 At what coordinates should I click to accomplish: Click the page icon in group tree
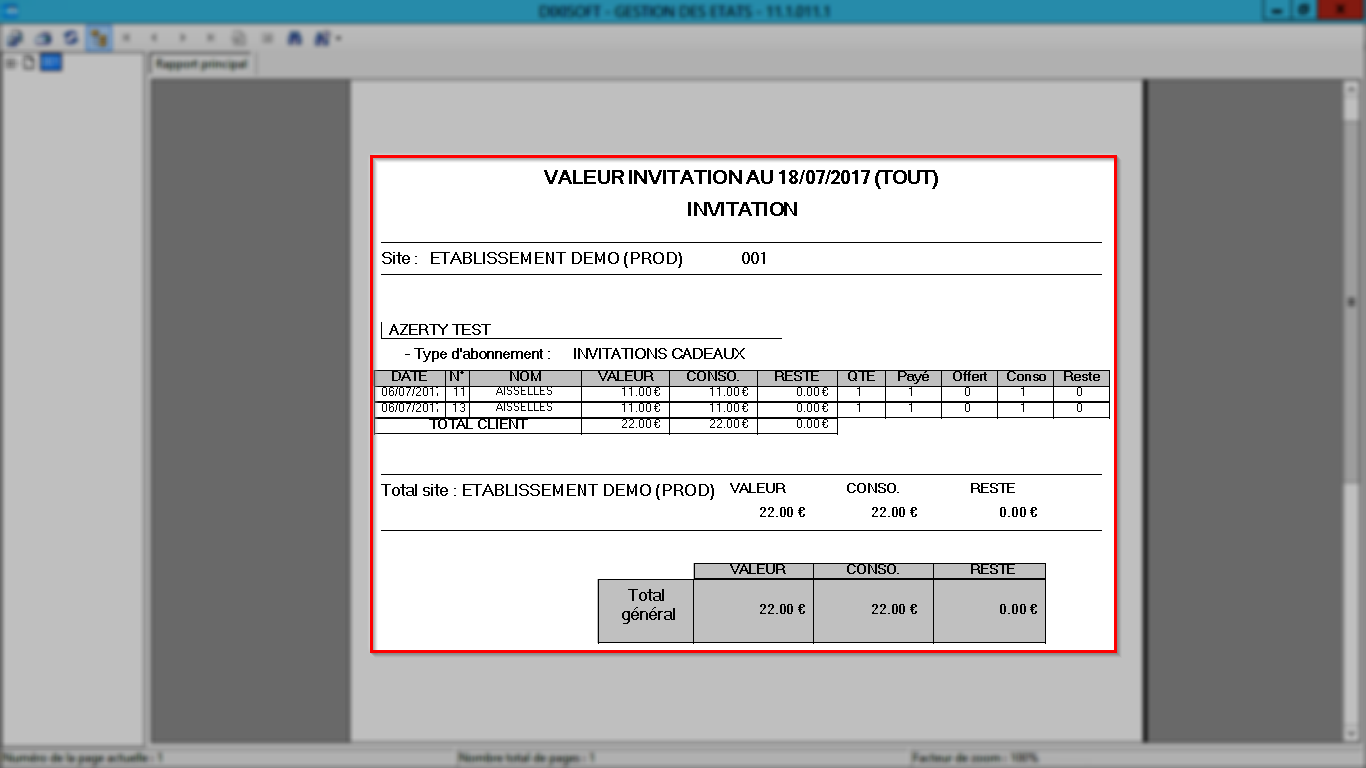(x=28, y=63)
